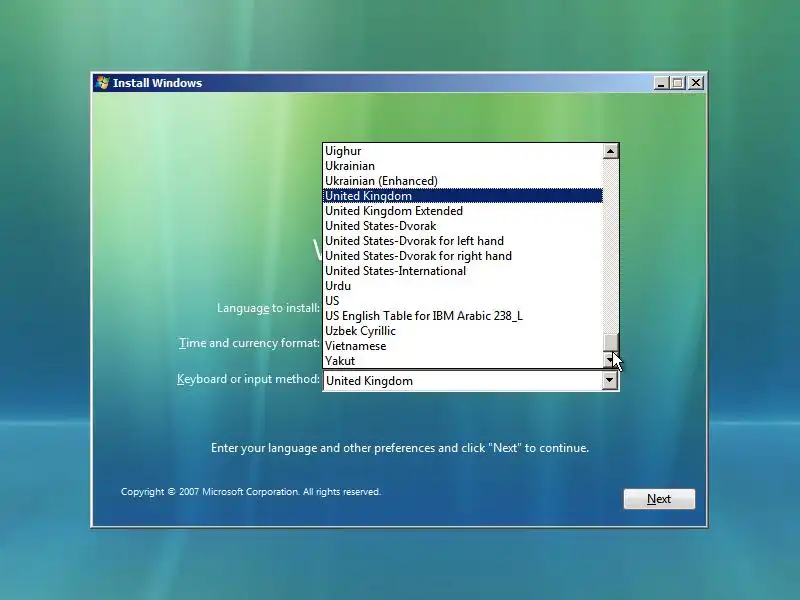Image resolution: width=800 pixels, height=600 pixels.
Task: Select US English Table for IBM Arabic 238_L
Action: [463, 316]
